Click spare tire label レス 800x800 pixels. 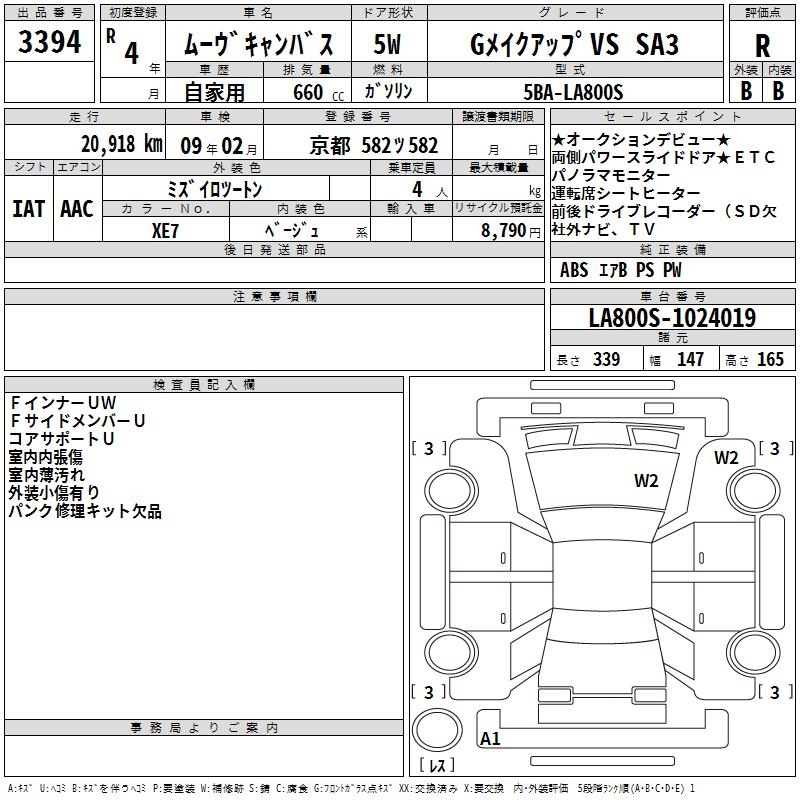[x=437, y=765]
